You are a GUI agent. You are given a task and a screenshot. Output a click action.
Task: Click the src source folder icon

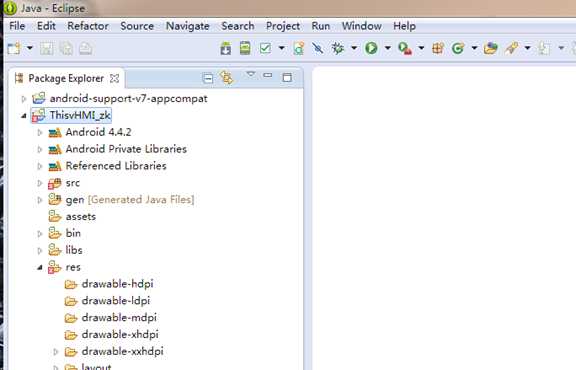point(54,183)
